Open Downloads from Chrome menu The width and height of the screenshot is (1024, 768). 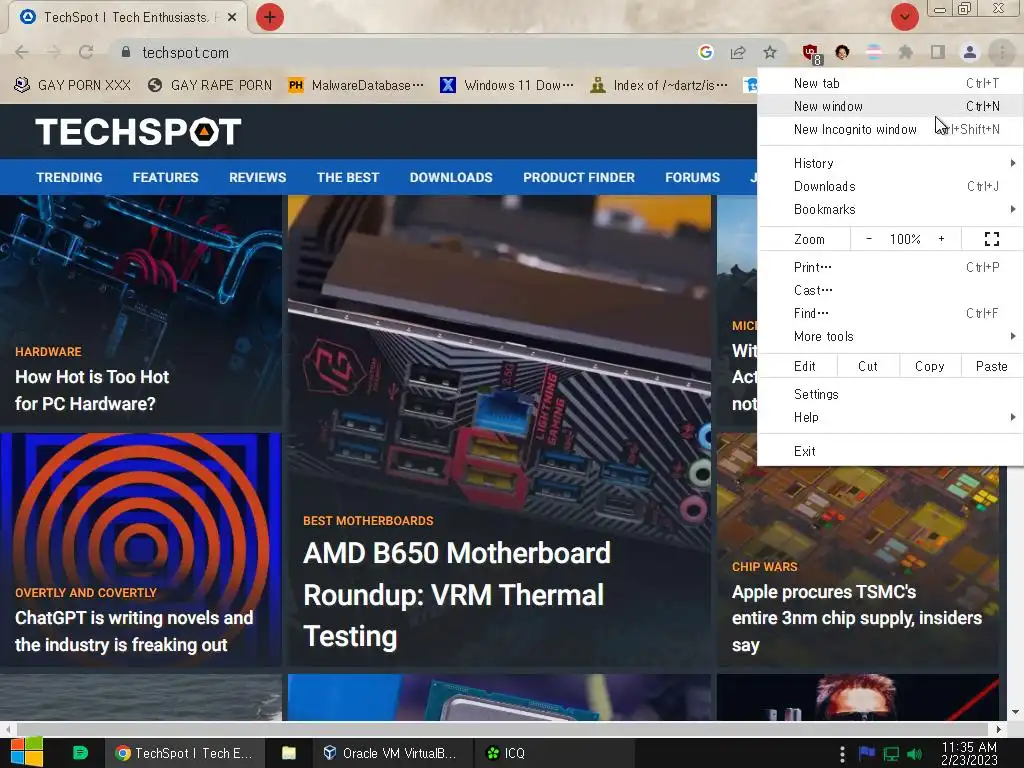pyautogui.click(x=890, y=186)
